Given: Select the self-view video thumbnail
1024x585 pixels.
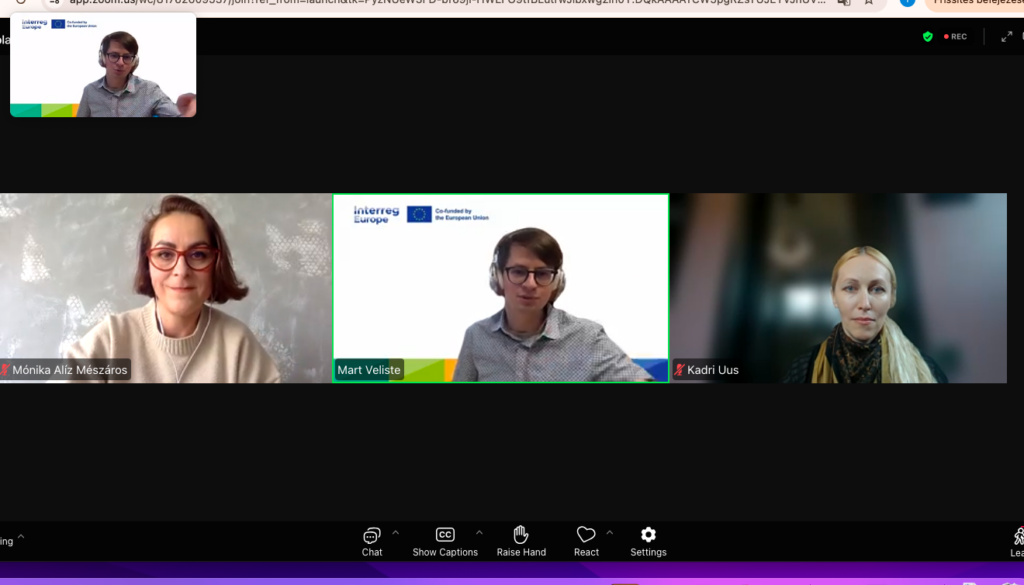Looking at the screenshot, I should [103, 65].
